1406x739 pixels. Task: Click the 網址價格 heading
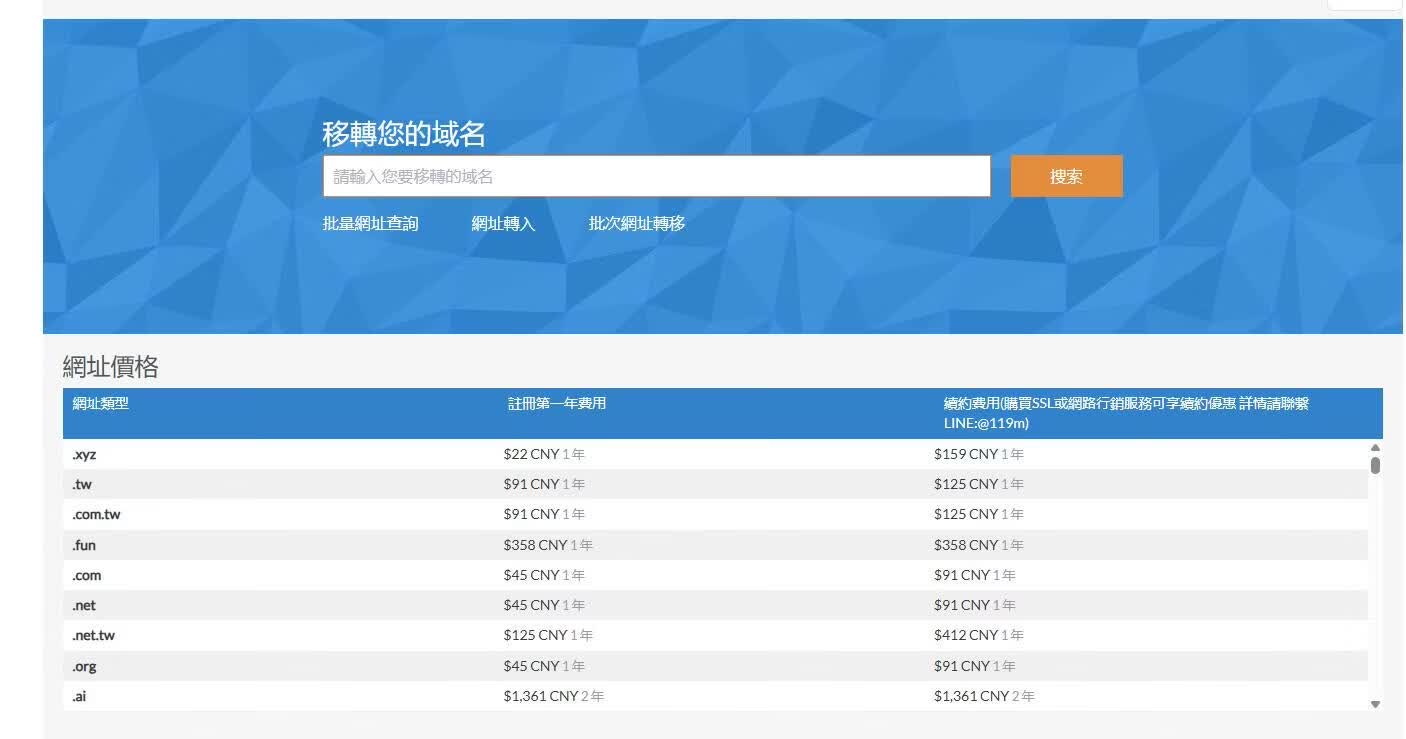click(x=110, y=367)
